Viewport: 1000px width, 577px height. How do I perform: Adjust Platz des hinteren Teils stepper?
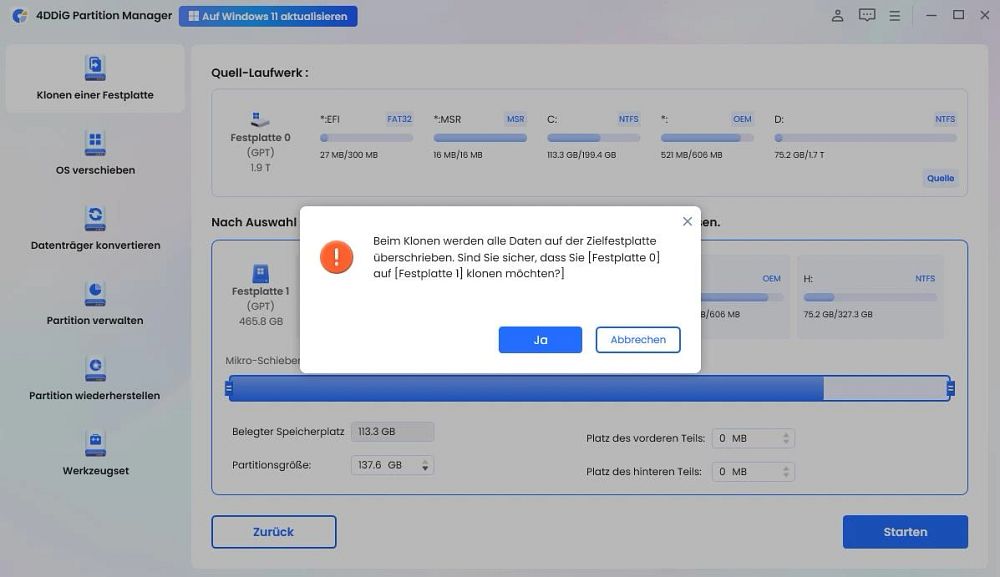(786, 472)
